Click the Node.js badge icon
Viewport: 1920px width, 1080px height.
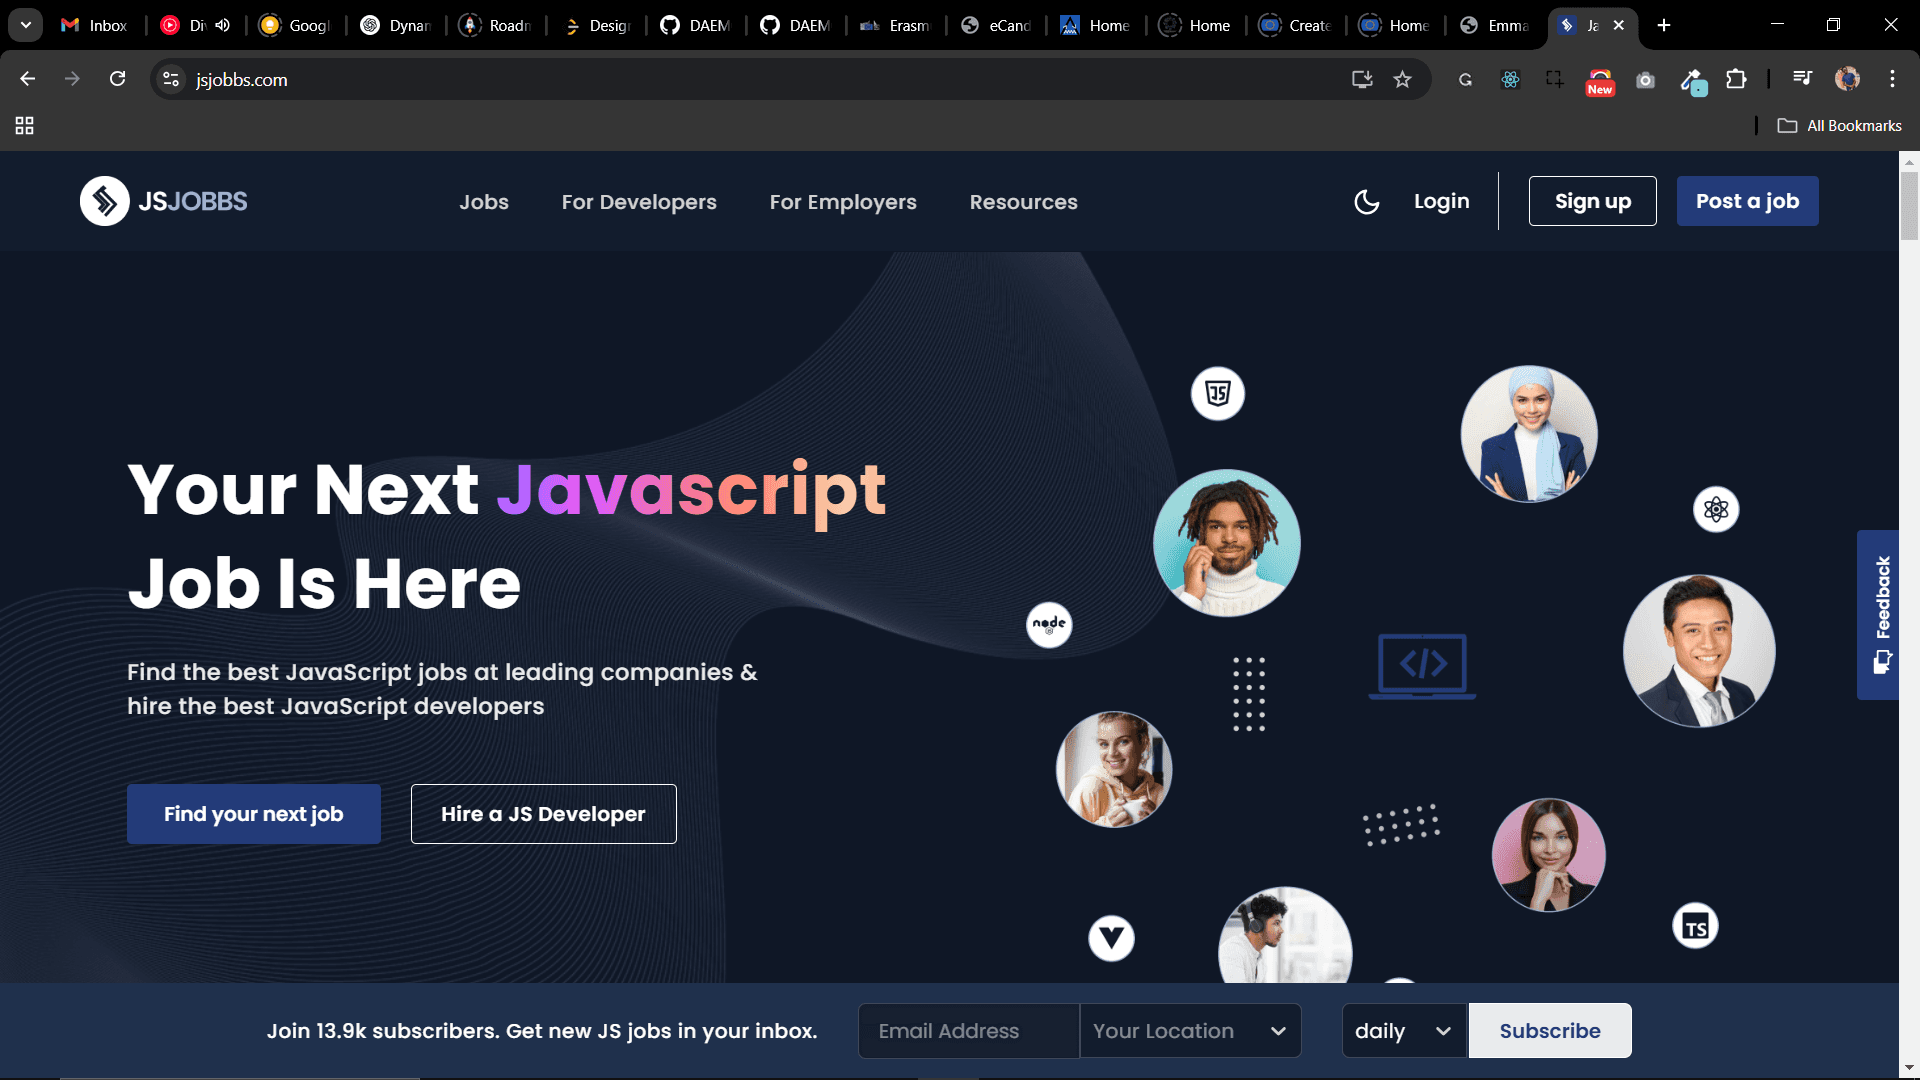(1049, 625)
